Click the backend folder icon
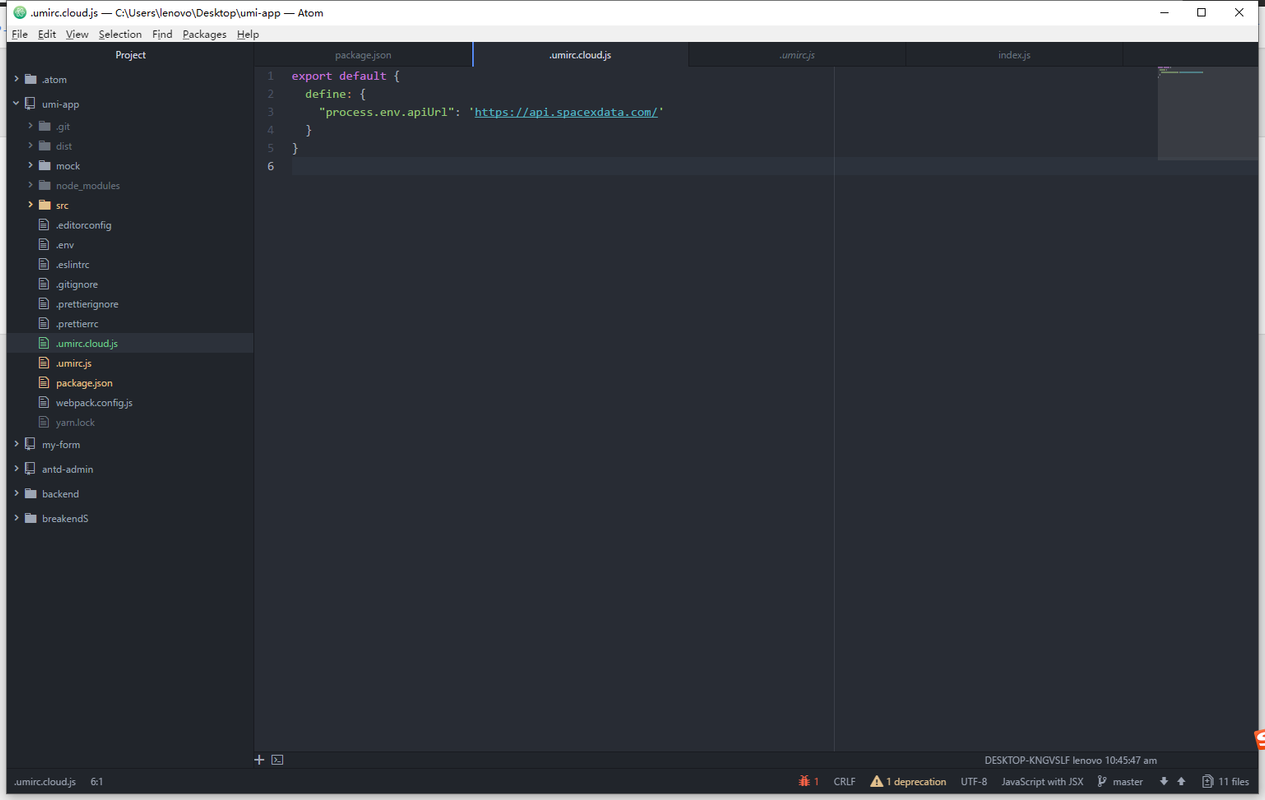This screenshot has height=800, width=1265. 31,494
